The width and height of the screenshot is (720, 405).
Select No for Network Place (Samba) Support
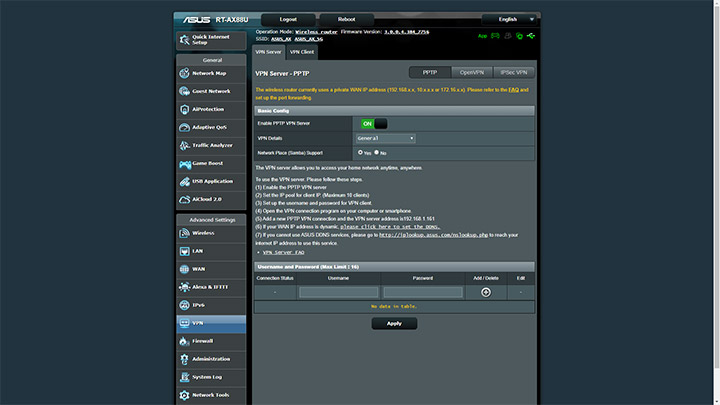[x=377, y=152]
